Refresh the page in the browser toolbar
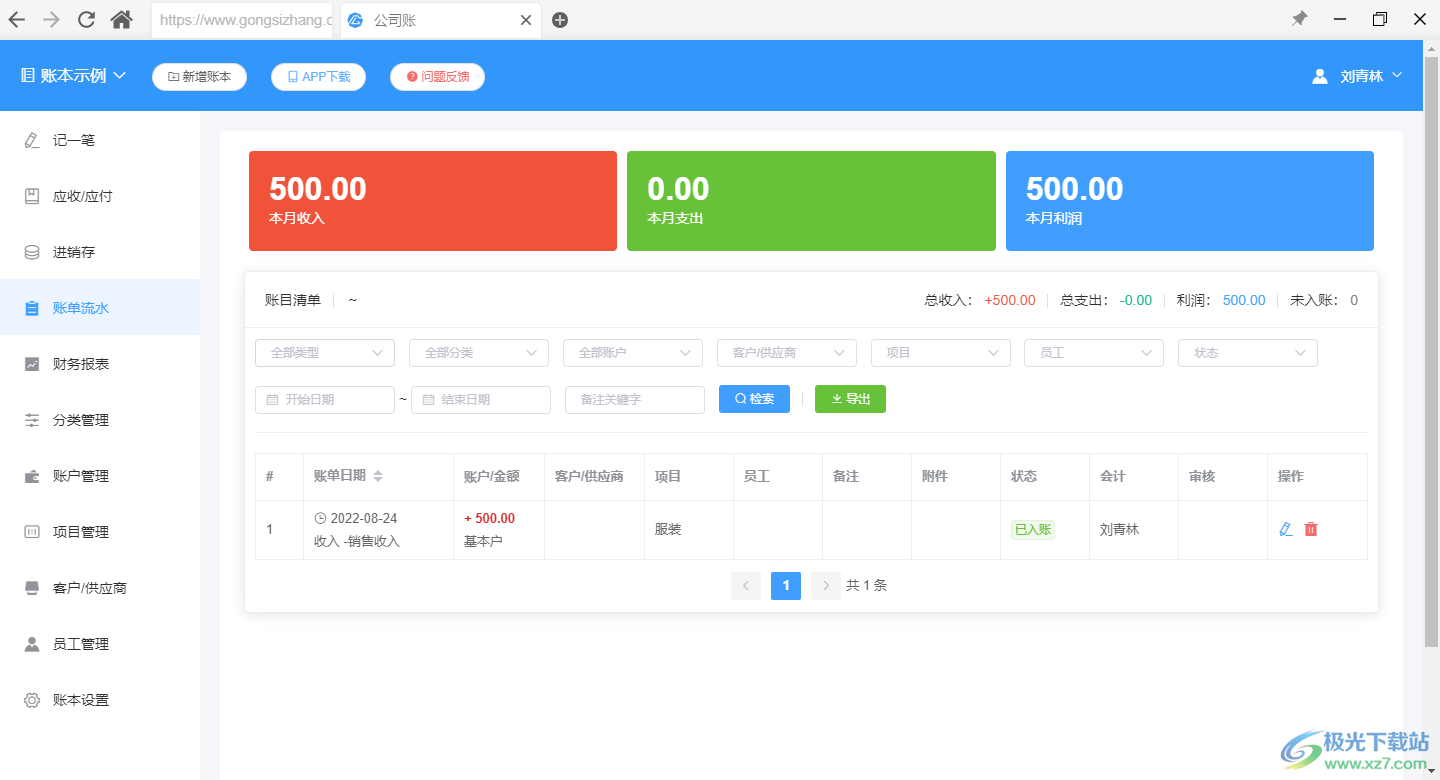The width and height of the screenshot is (1440, 780). [x=86, y=19]
